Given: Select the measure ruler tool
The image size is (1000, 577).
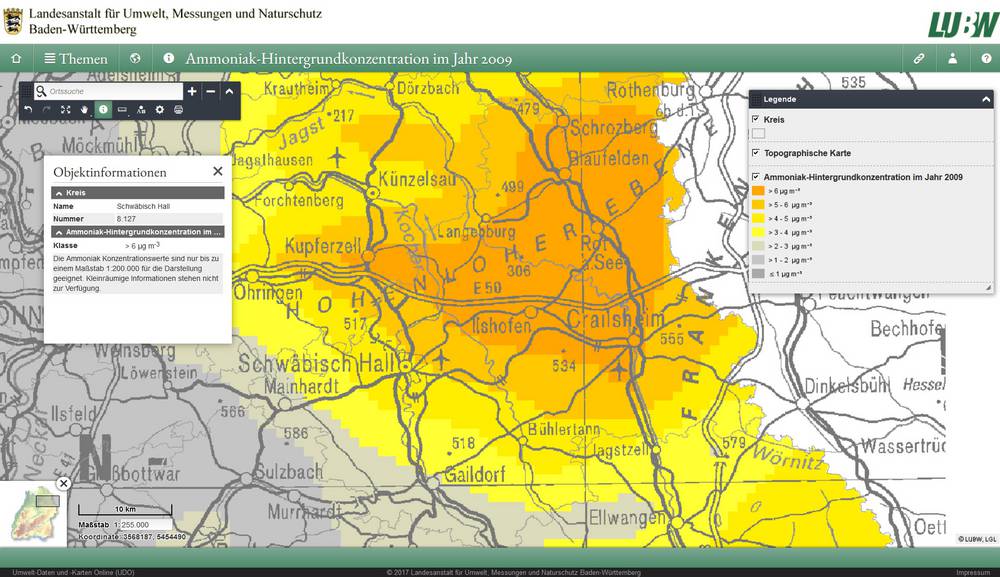Looking at the screenshot, I should tap(122, 109).
